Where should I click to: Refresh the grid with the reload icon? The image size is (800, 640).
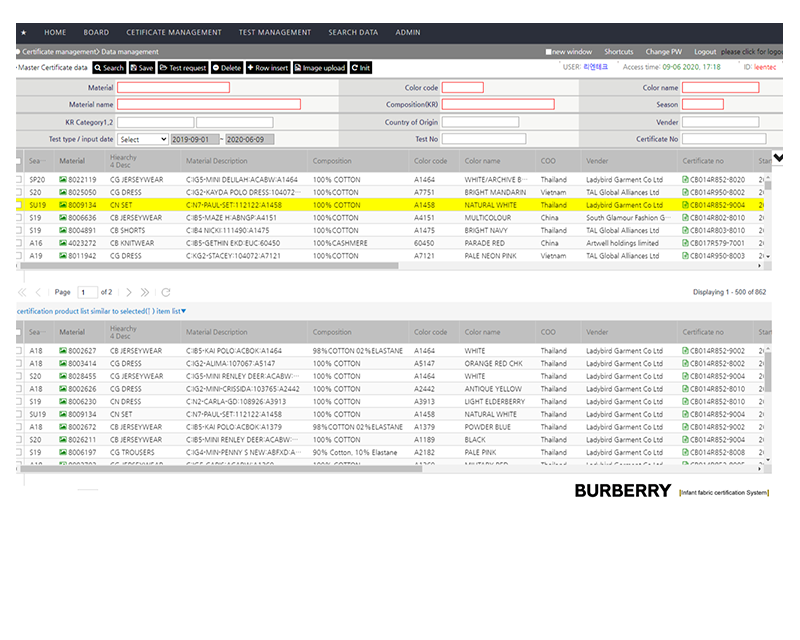coord(163,292)
